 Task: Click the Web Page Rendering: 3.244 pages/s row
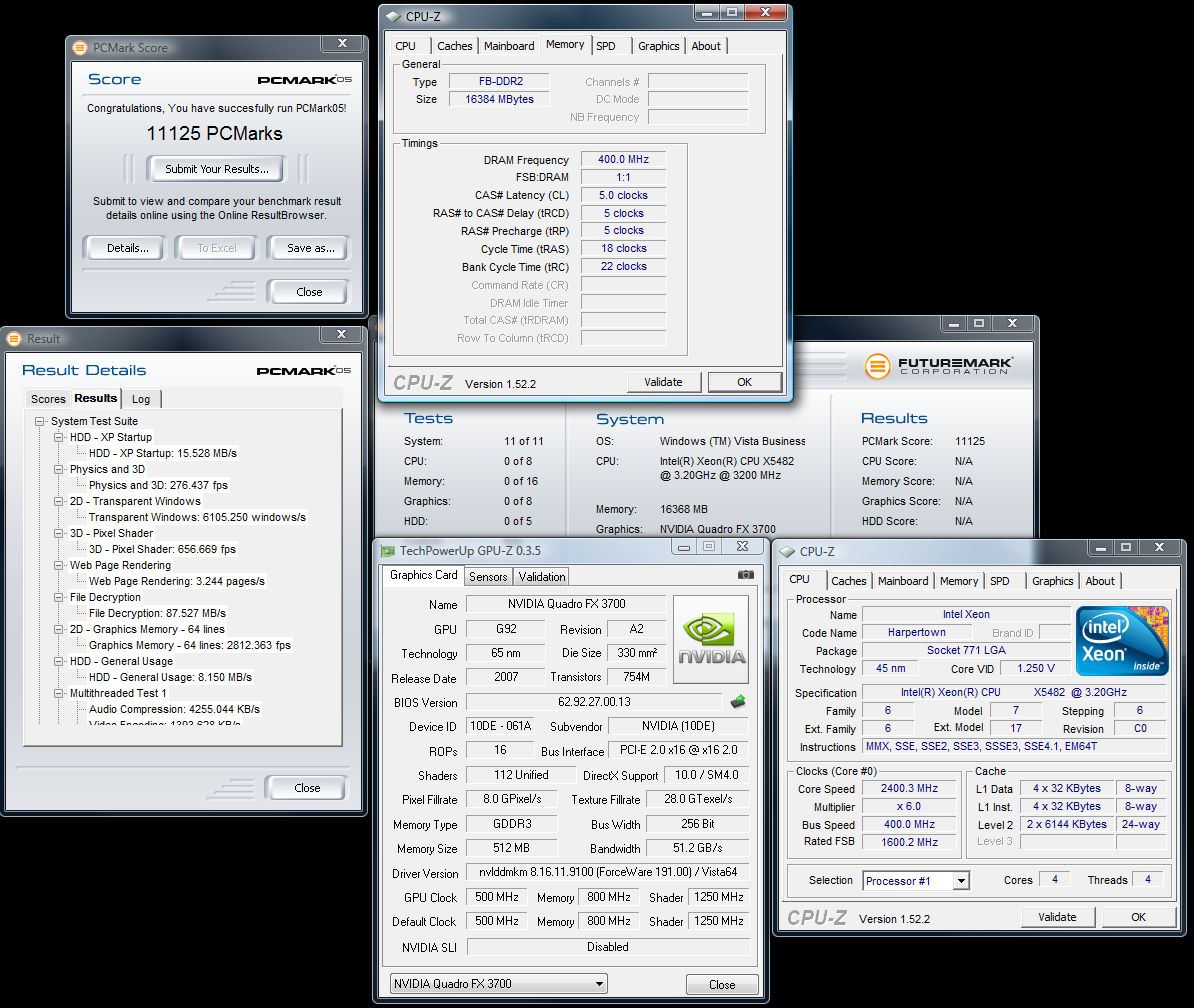[x=177, y=581]
